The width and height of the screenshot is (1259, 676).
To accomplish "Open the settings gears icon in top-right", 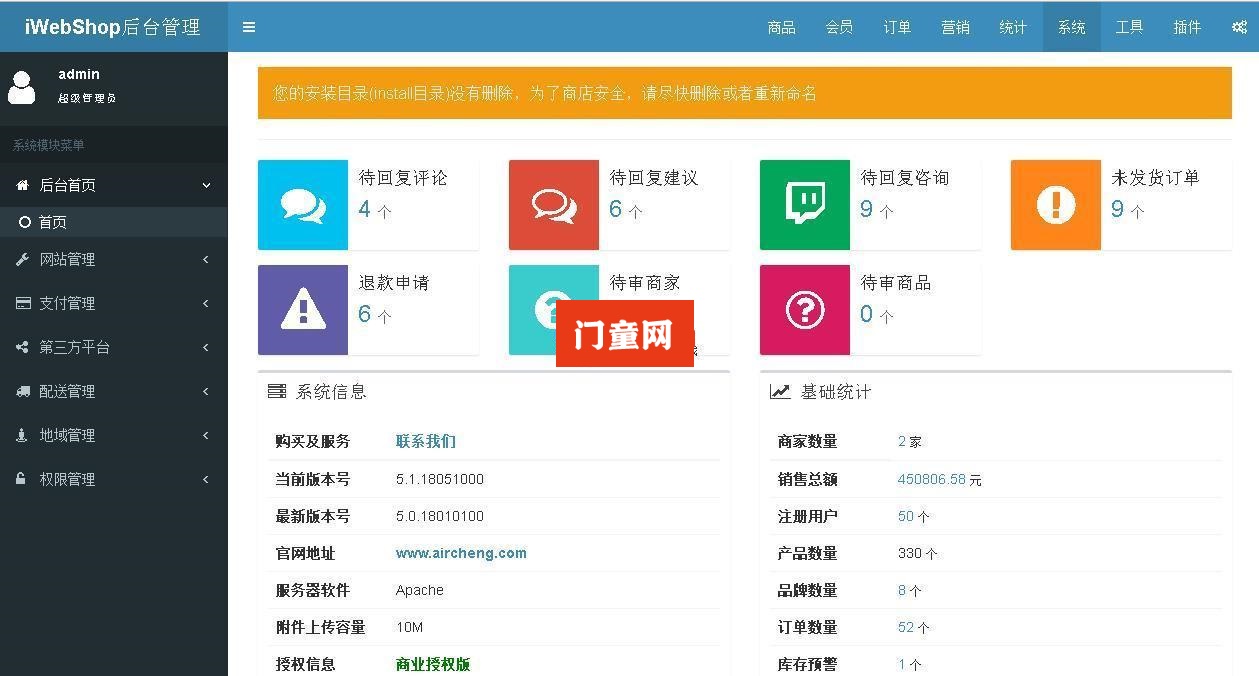I will coord(1239,27).
